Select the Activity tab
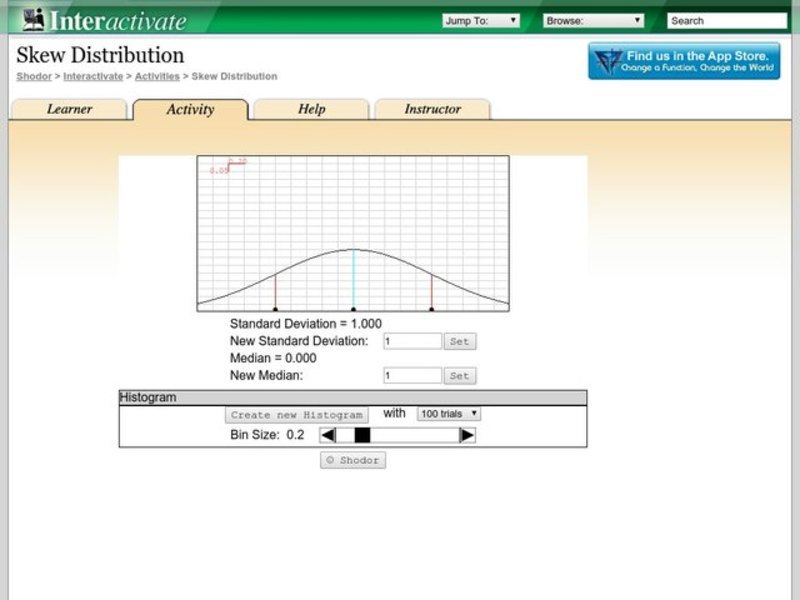This screenshot has height=600, width=800. [190, 110]
